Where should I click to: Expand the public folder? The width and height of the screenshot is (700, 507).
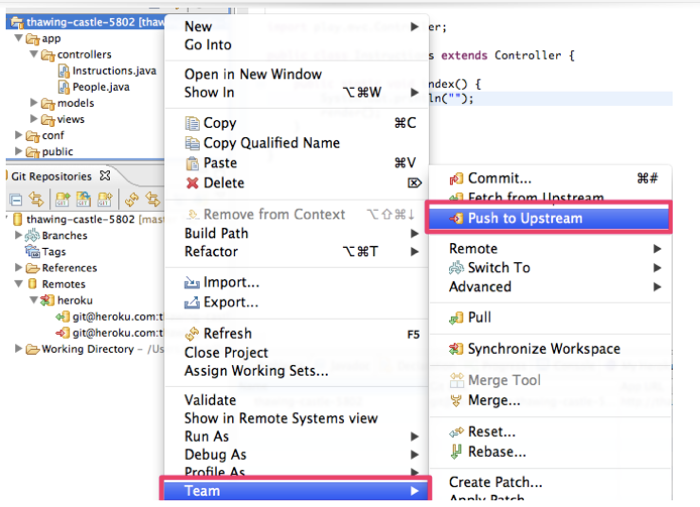click(18, 151)
